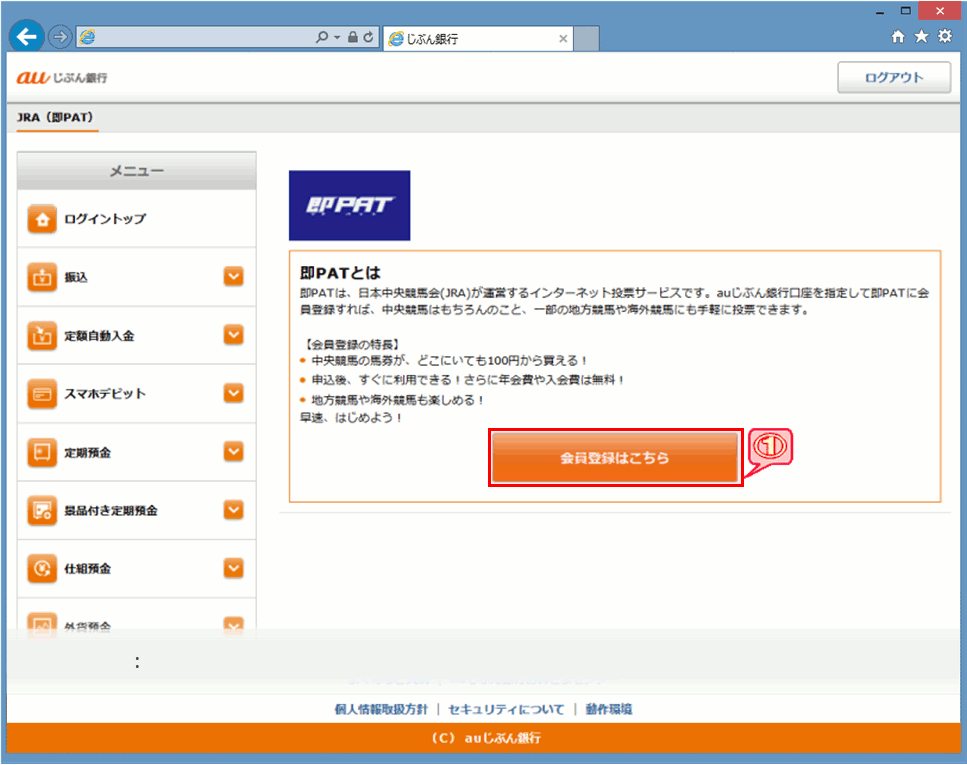
Task: Click the 仕組預金 icon
Action: (42, 568)
